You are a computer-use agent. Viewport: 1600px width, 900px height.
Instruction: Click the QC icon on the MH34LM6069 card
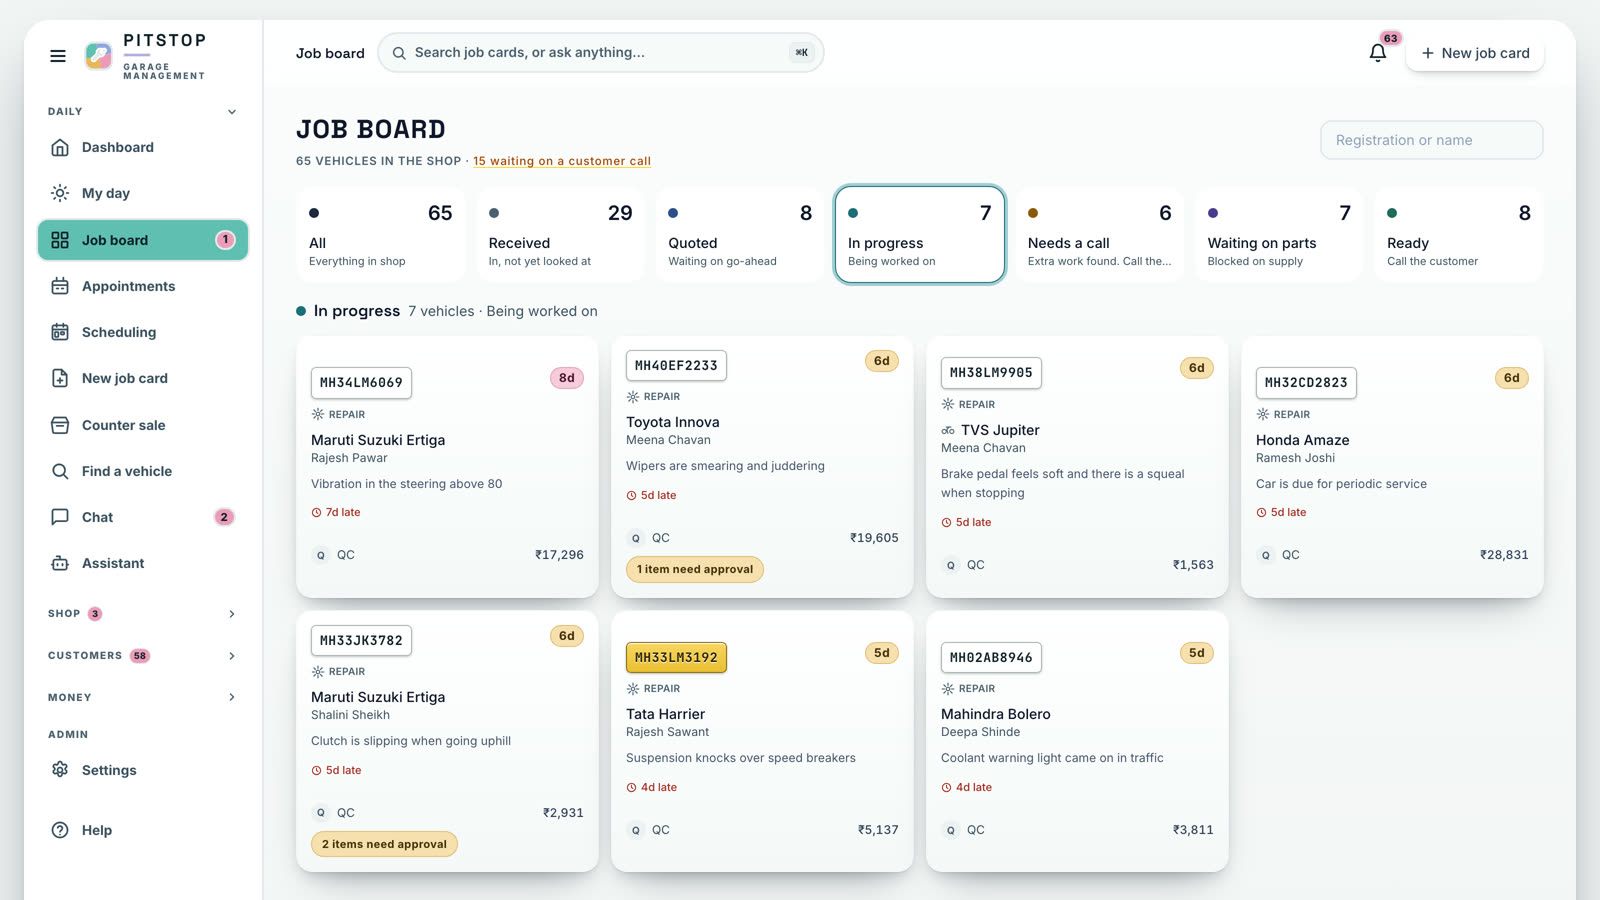coord(321,555)
